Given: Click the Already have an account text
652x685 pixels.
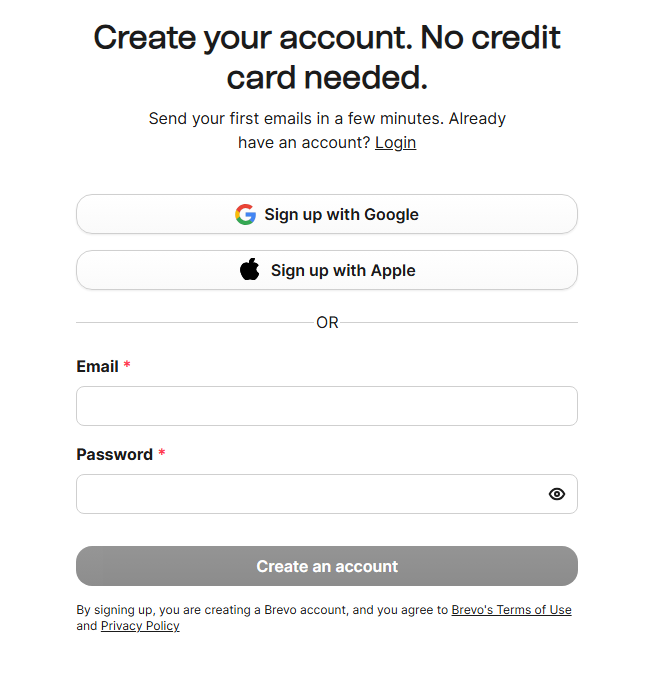Looking at the screenshot, I should (x=303, y=142).
